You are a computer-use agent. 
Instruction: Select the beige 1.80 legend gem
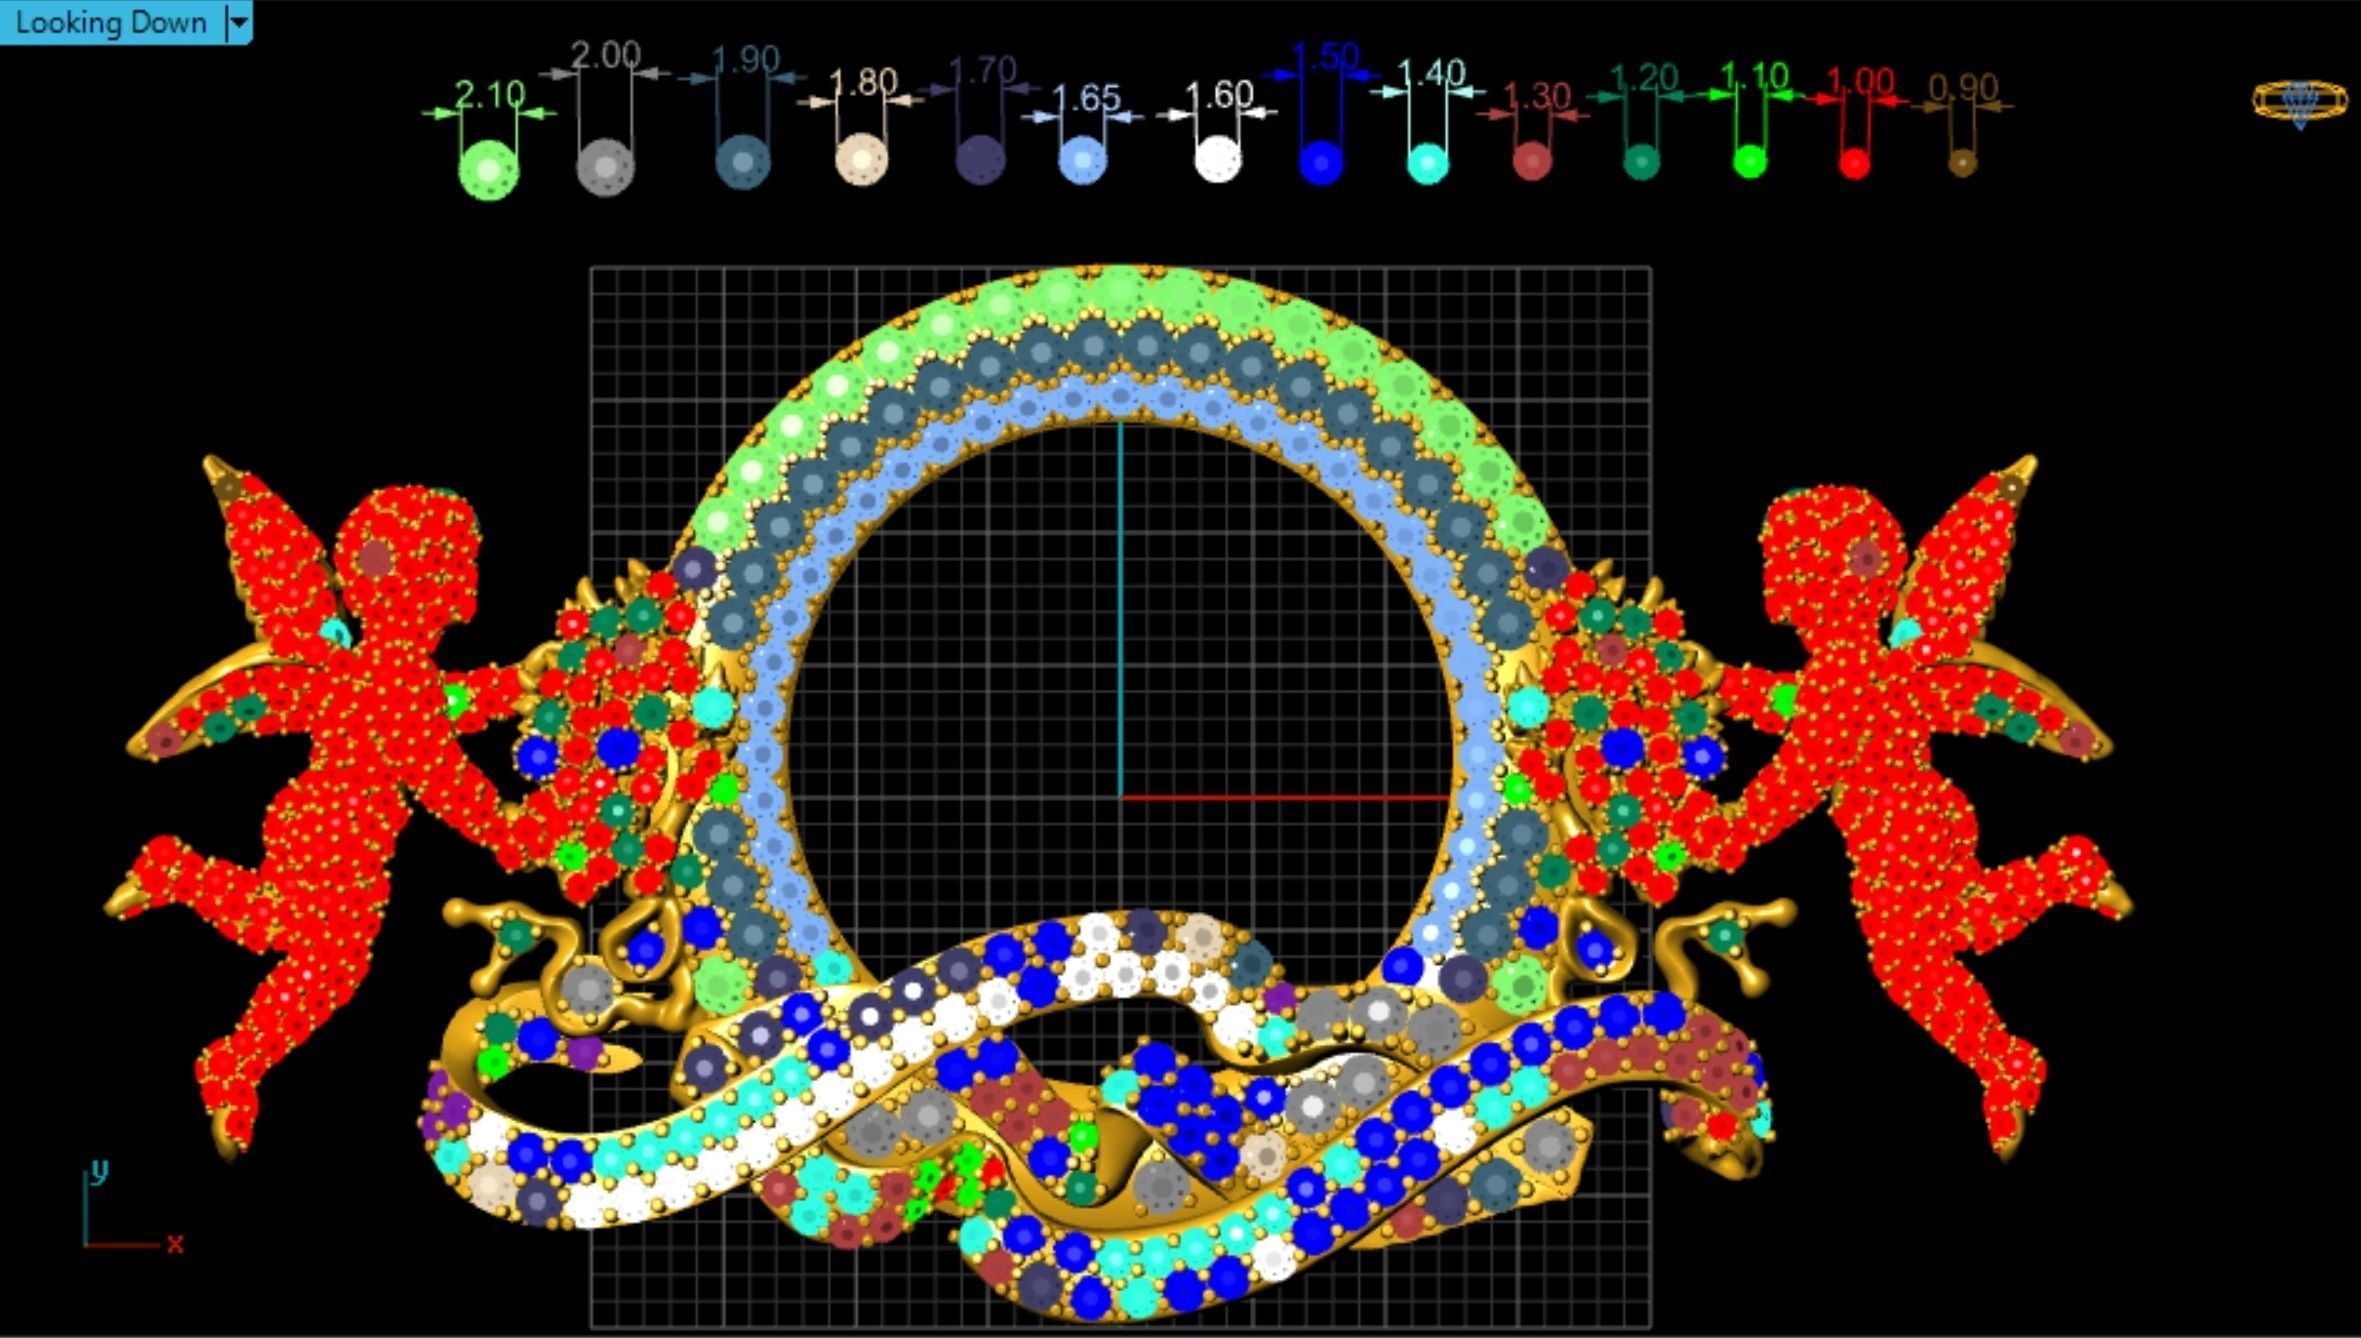861,160
